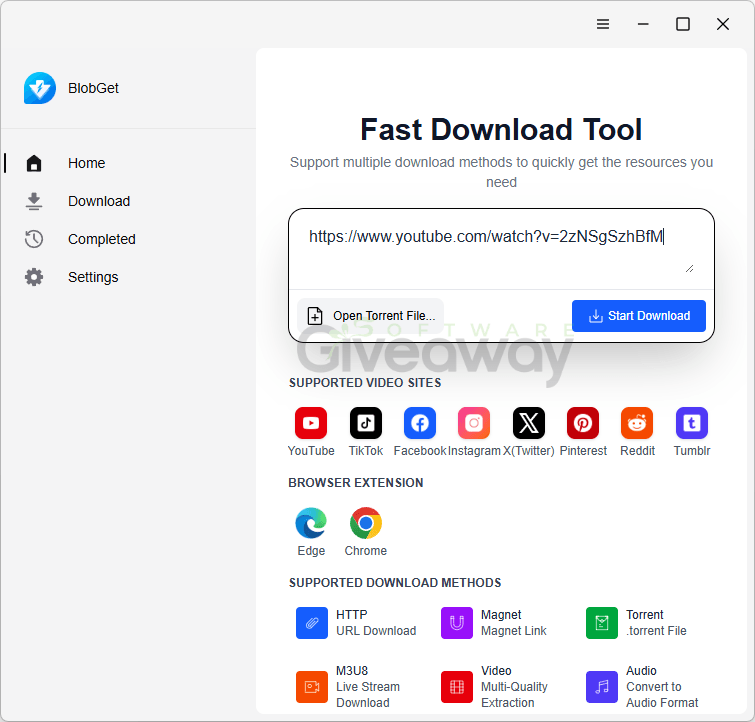Select the Reddit site icon
Screen dimensions: 755x722
[637, 423]
